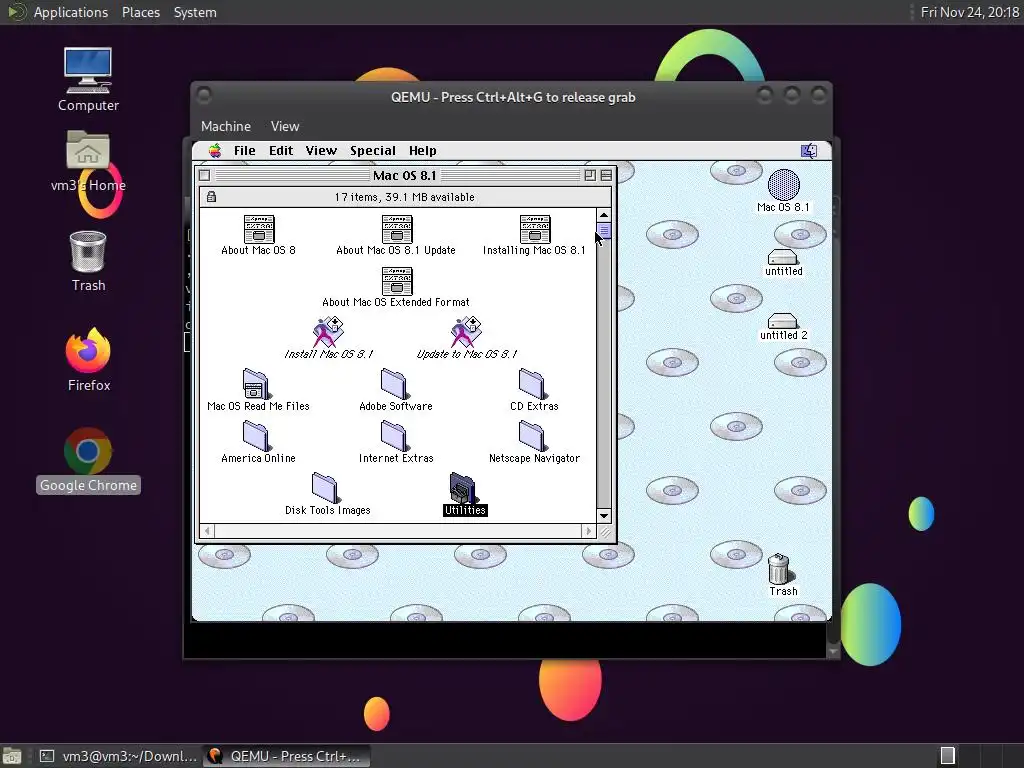Click the horizontal scrollbar left arrow
This screenshot has height=768, width=1024.
207,531
